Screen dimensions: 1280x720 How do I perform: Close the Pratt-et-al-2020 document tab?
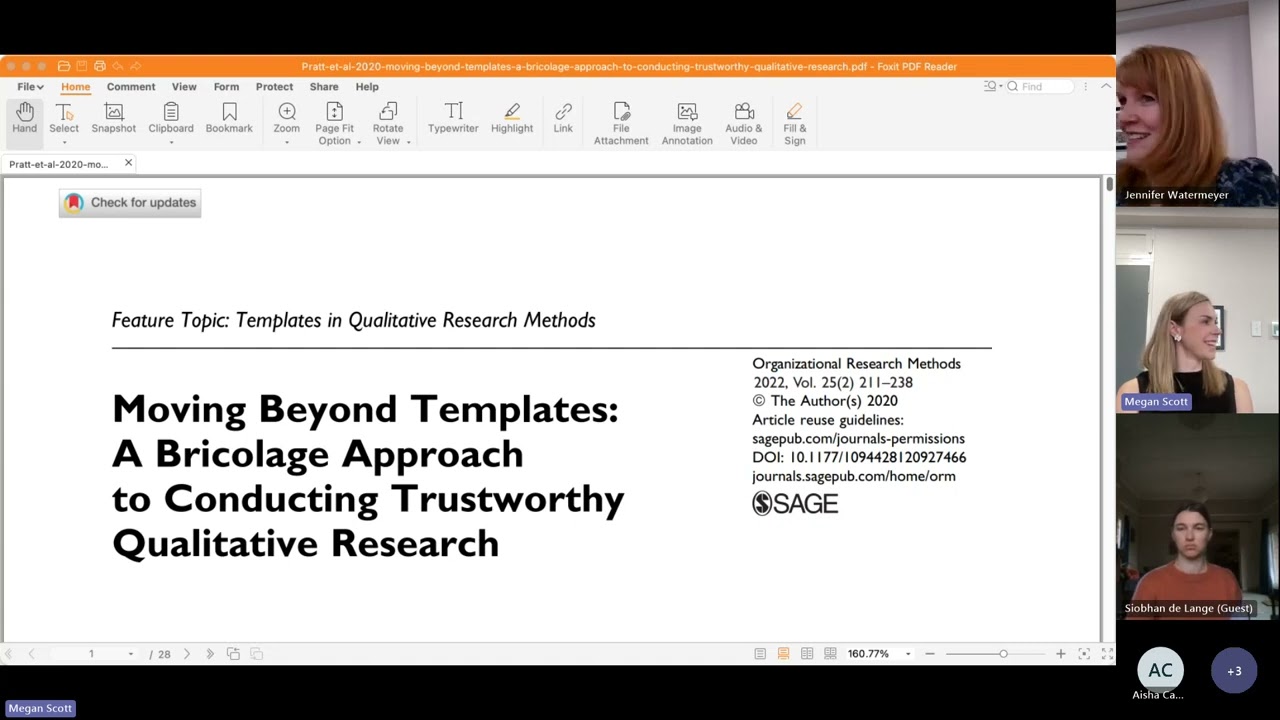(128, 163)
